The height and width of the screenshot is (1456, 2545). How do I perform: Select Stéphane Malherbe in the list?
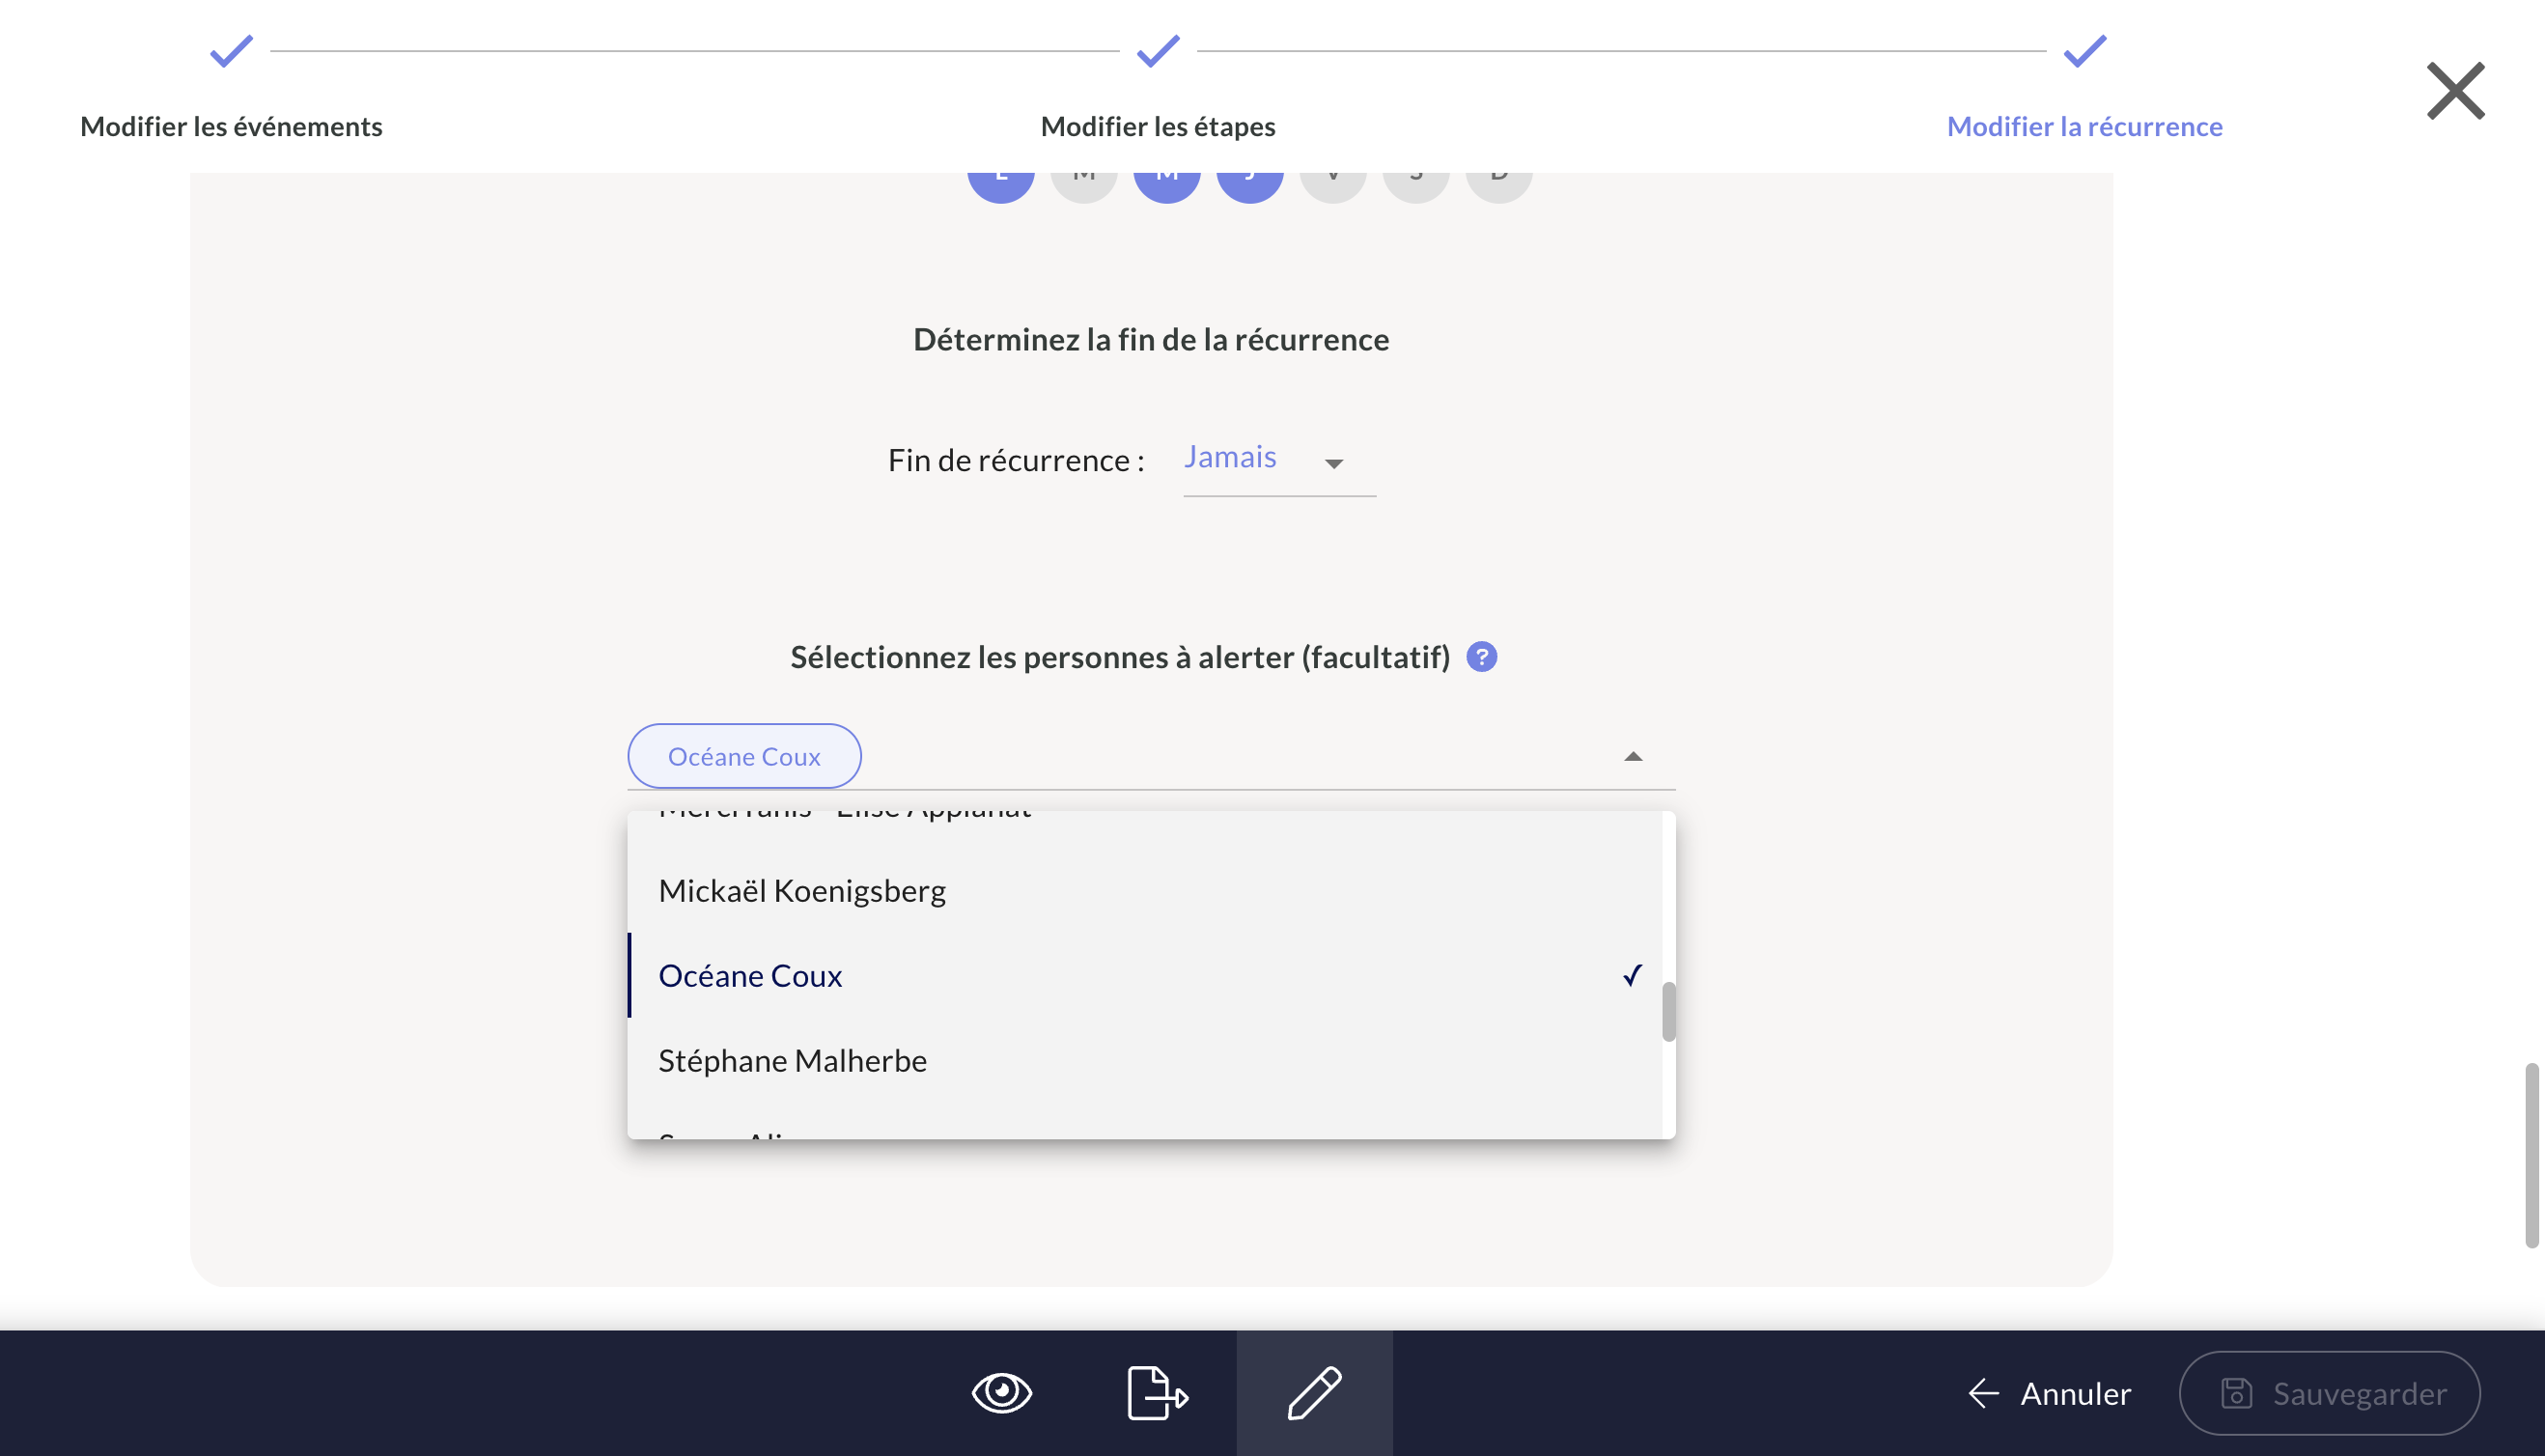tap(792, 1060)
